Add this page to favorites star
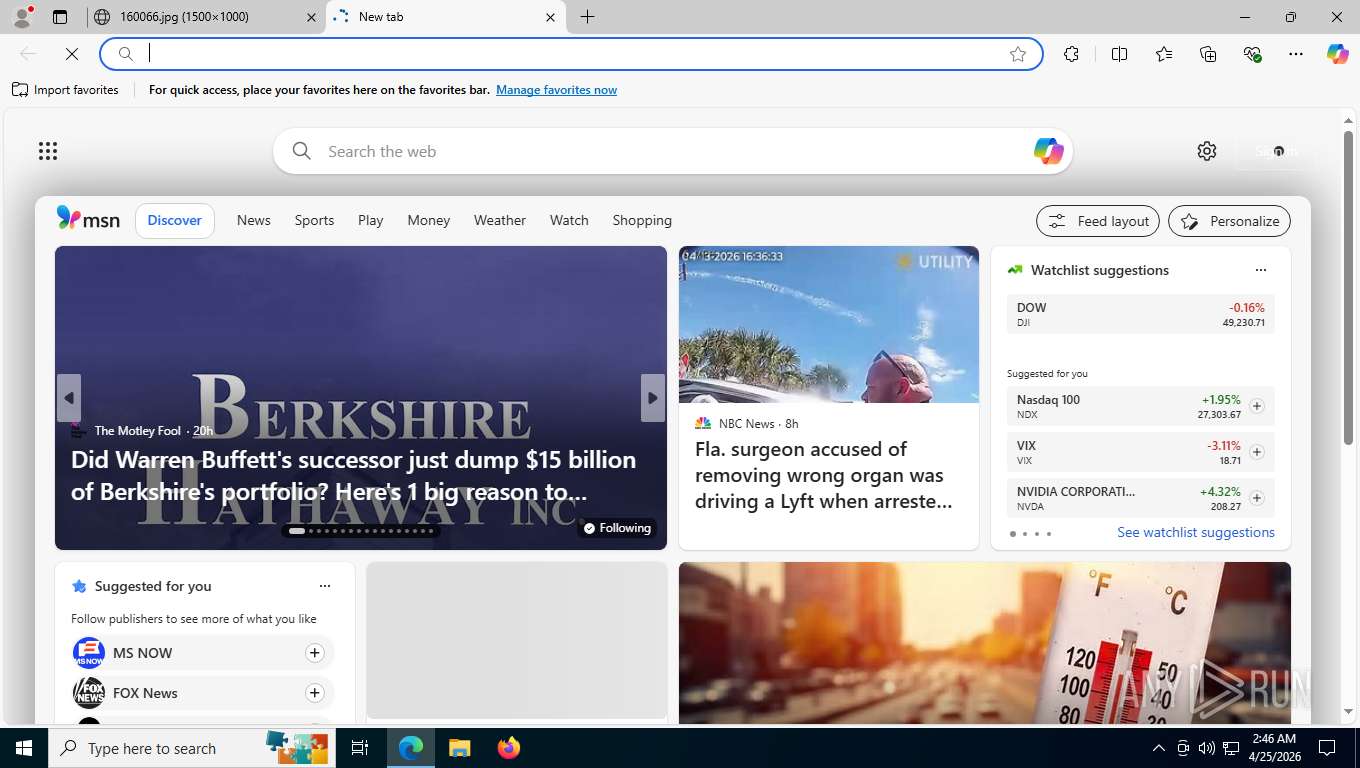 coord(1018,54)
